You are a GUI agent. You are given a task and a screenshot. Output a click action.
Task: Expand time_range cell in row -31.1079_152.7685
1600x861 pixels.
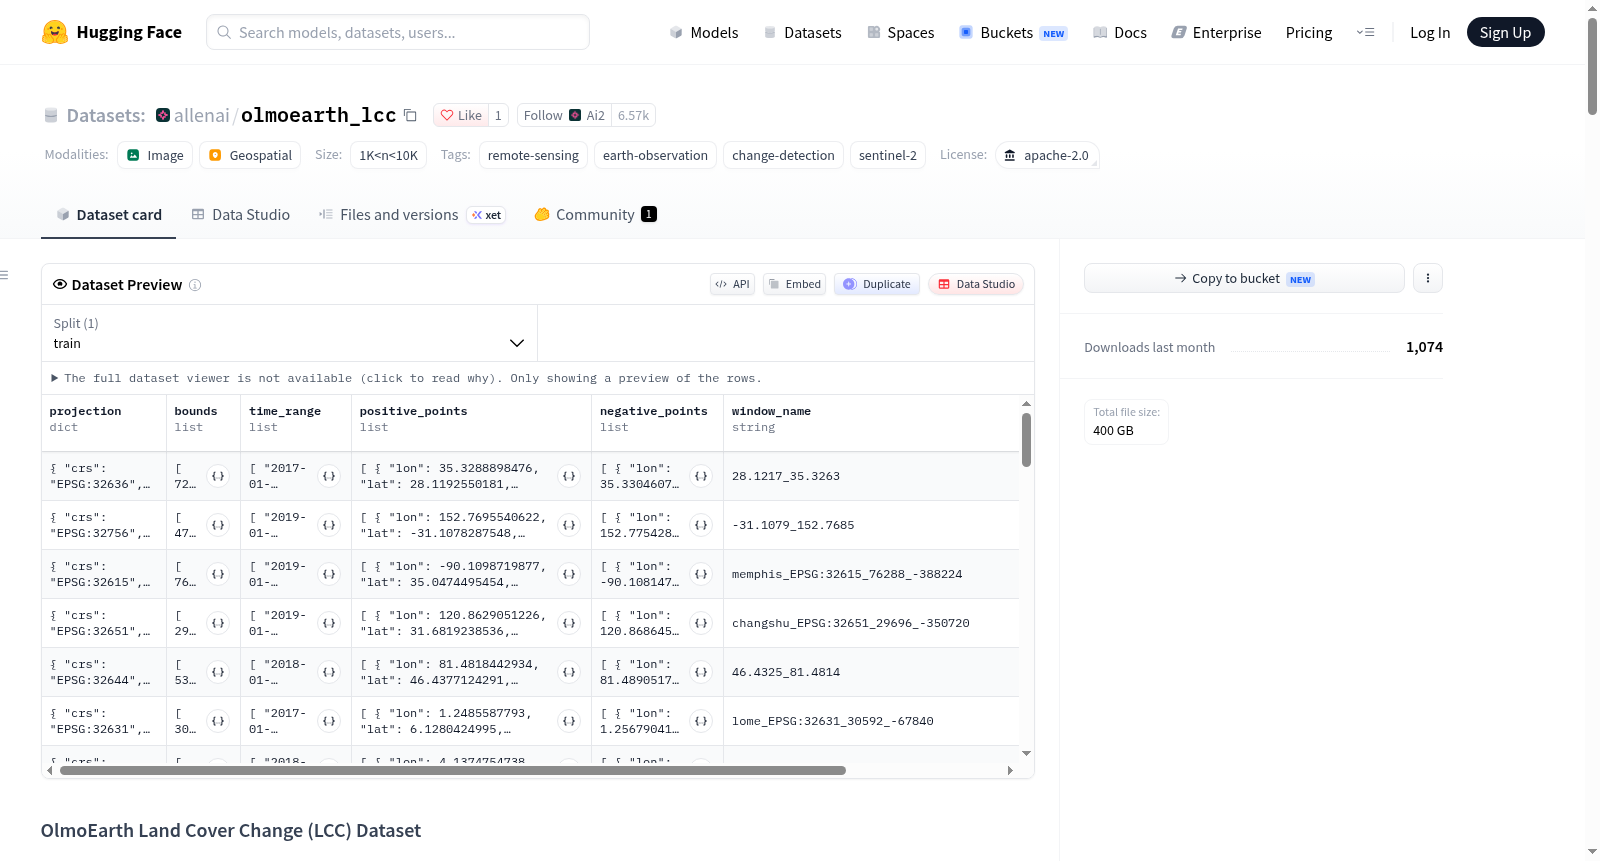pyautogui.click(x=329, y=525)
